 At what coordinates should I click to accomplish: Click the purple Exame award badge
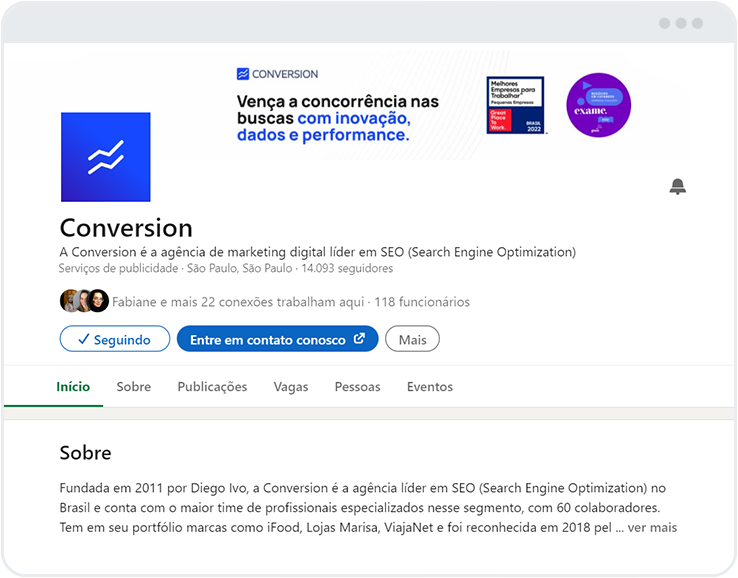point(598,105)
